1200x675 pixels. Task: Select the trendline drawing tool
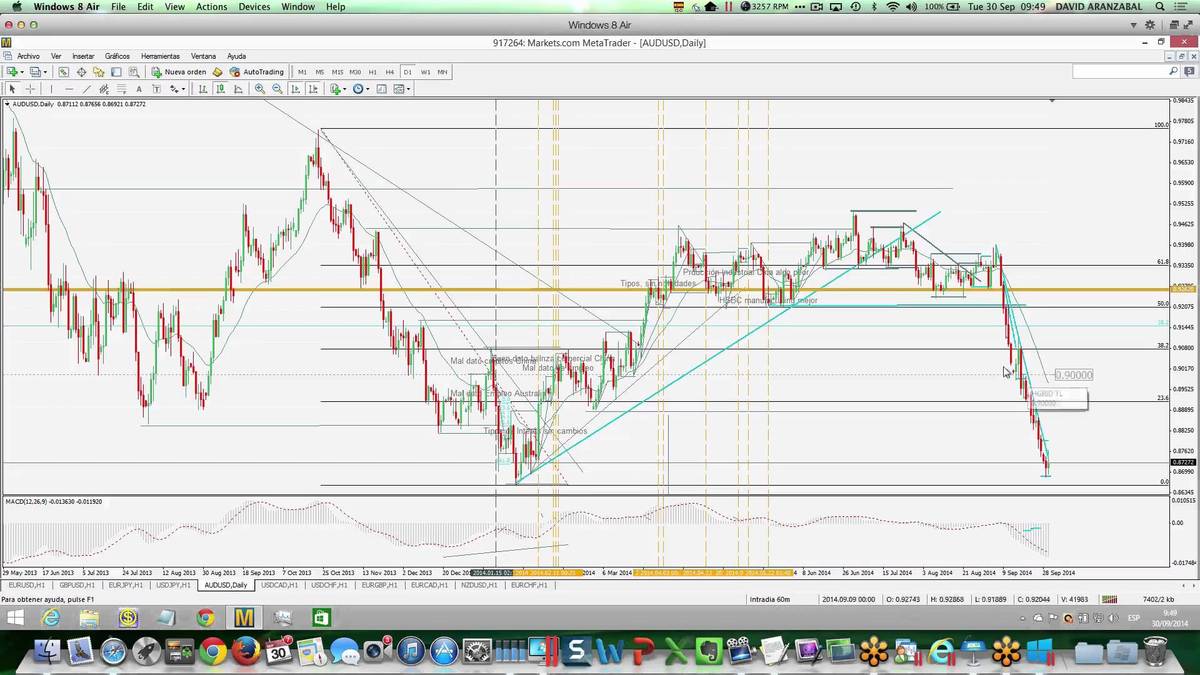click(87, 89)
